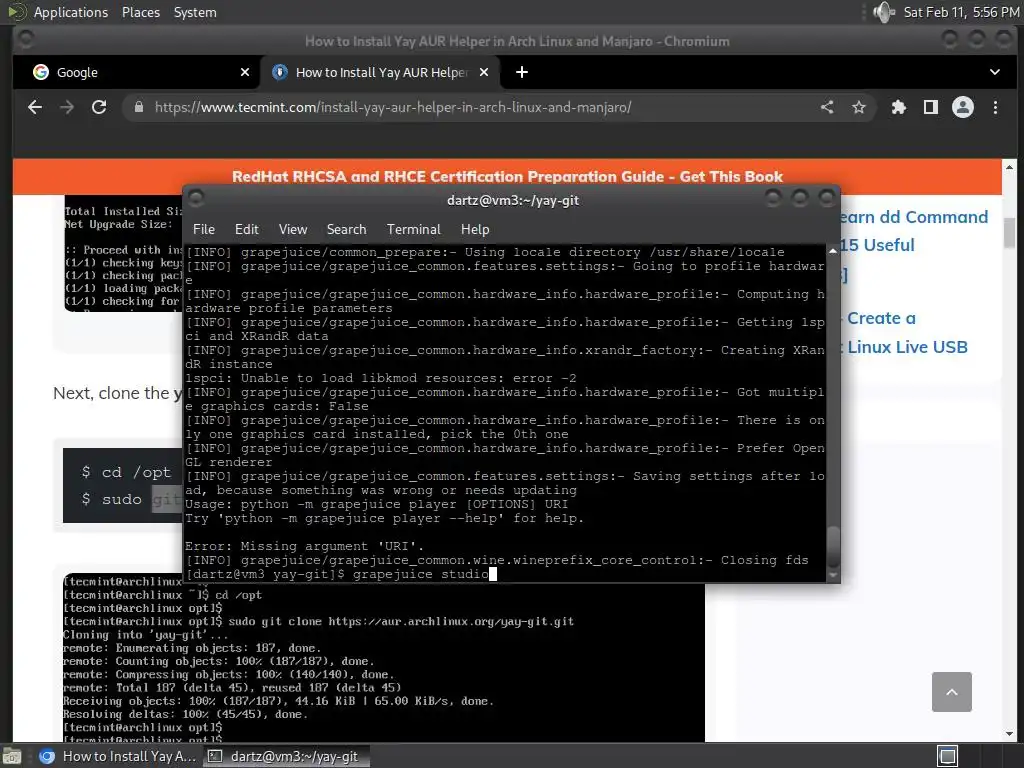Click the 'Next, clone the' paragraph text

tap(118, 393)
